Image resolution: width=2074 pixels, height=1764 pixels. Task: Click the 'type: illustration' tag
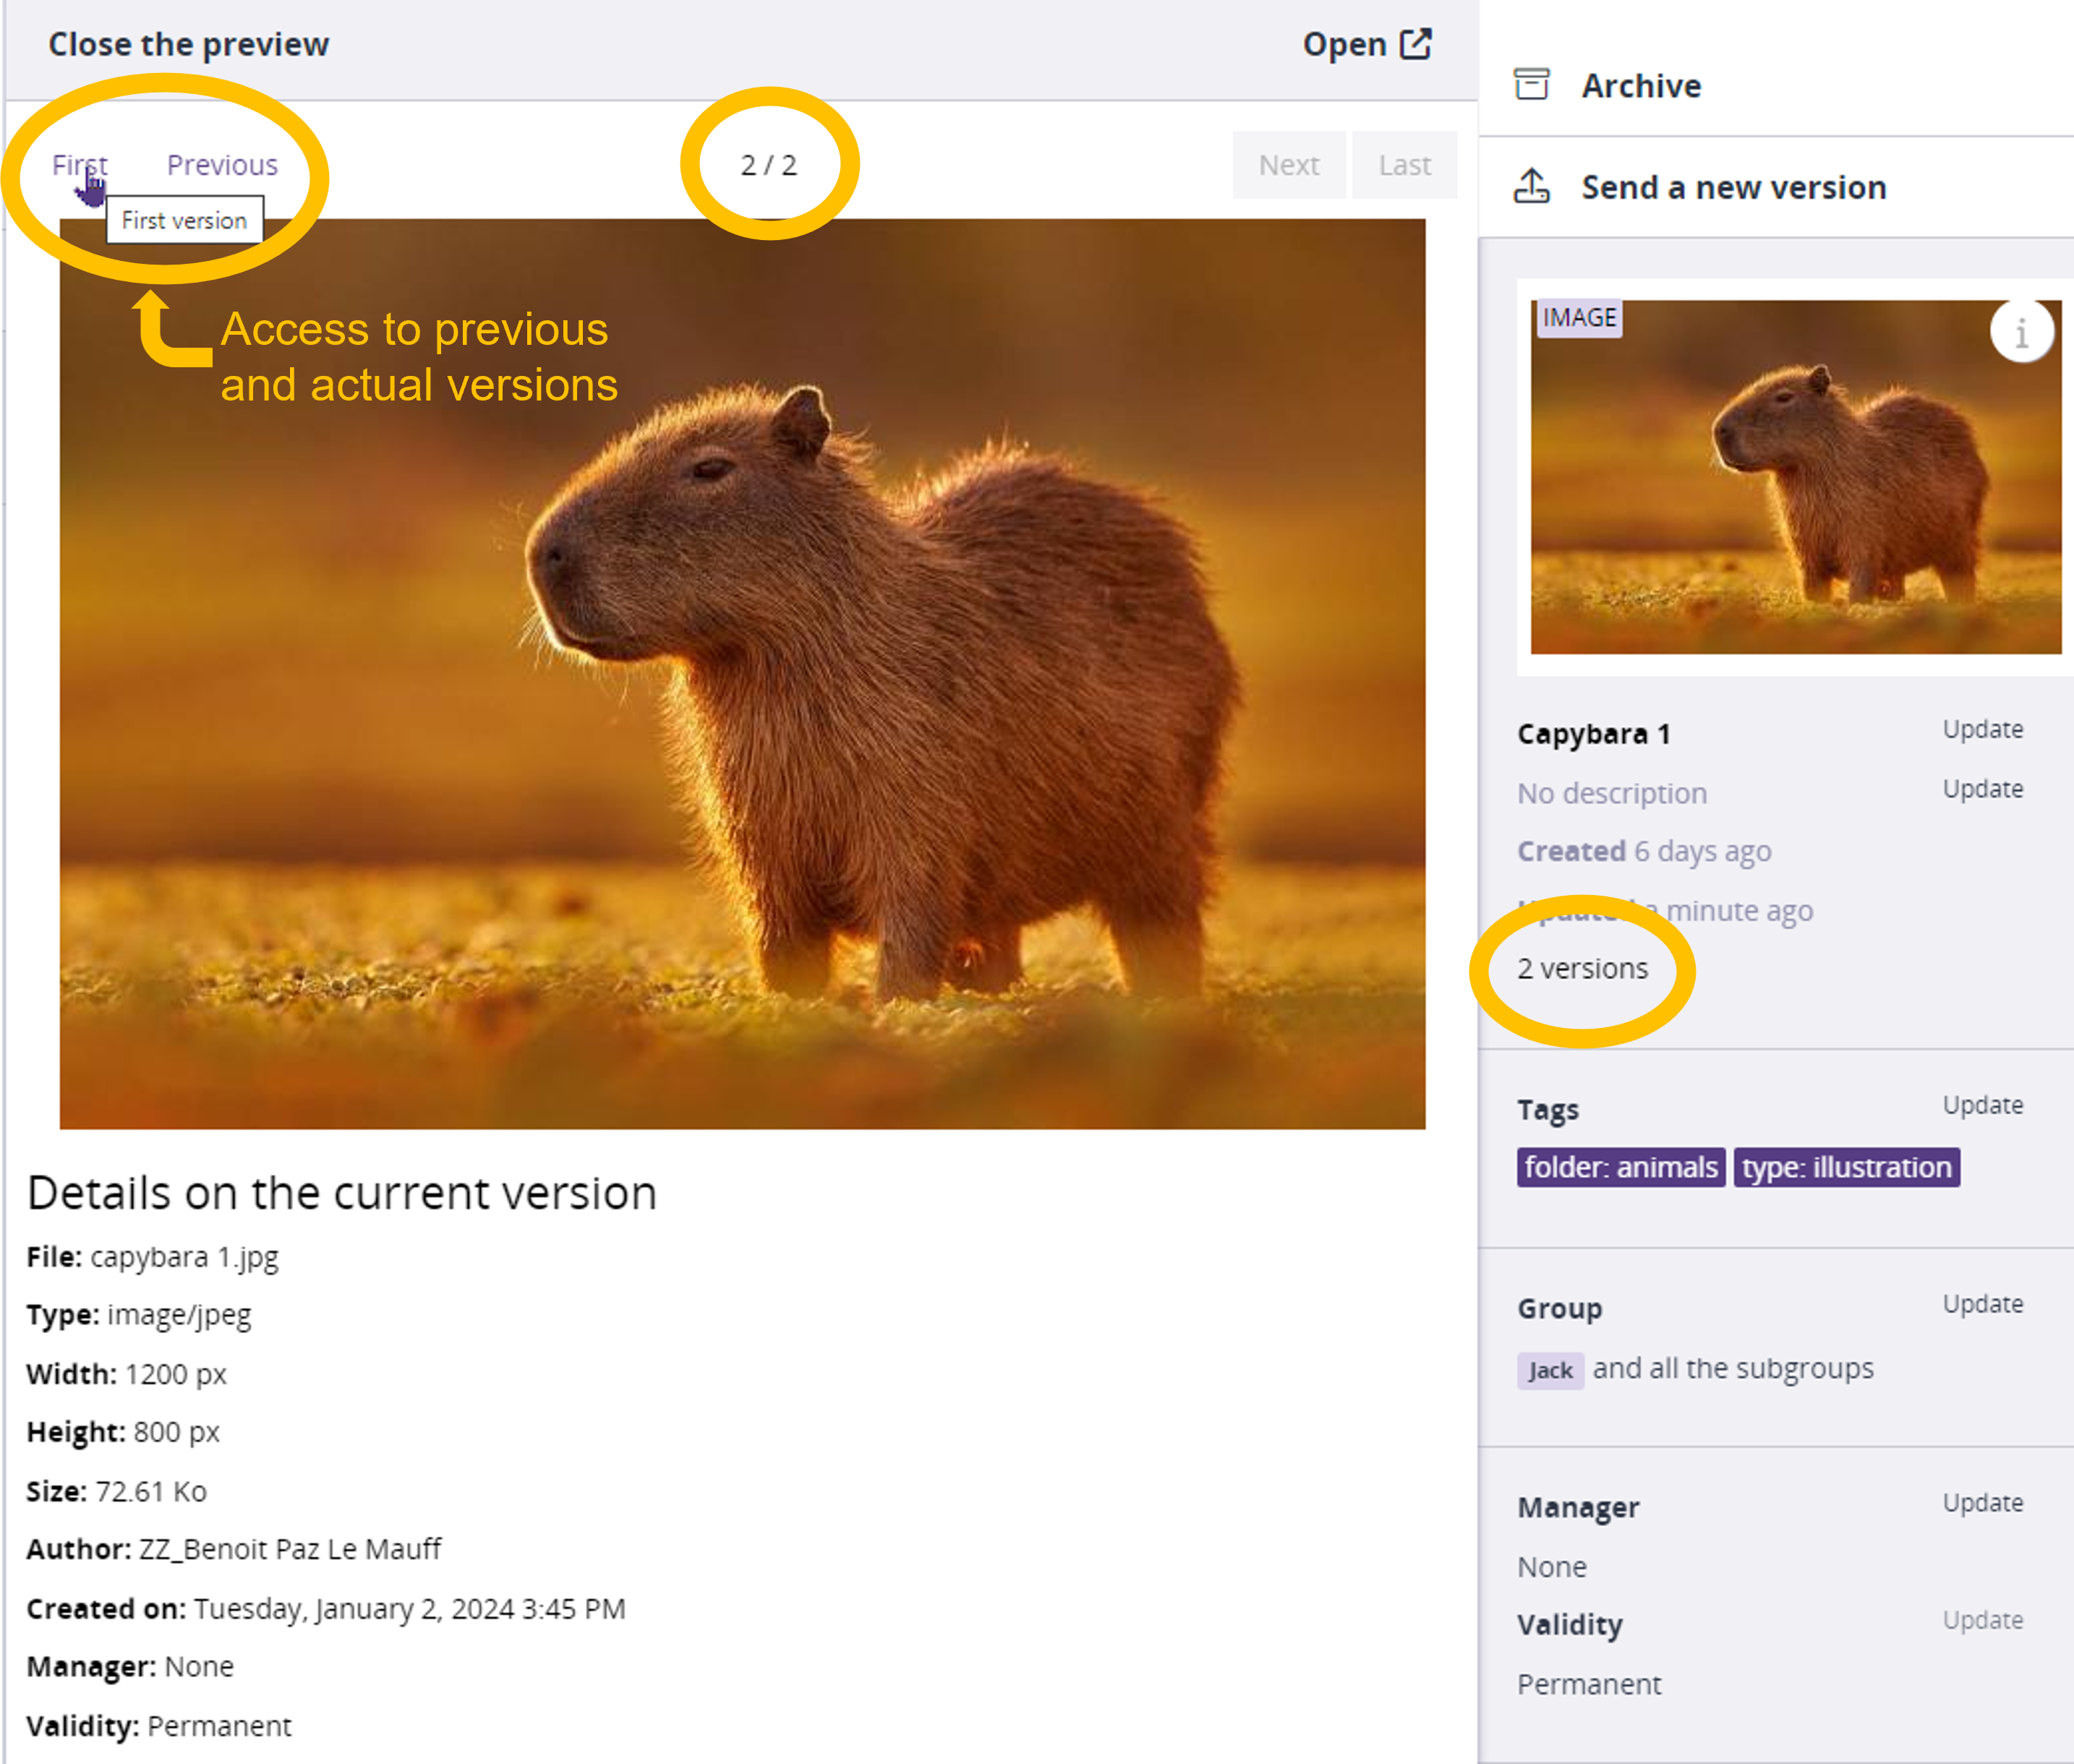coord(1846,1167)
